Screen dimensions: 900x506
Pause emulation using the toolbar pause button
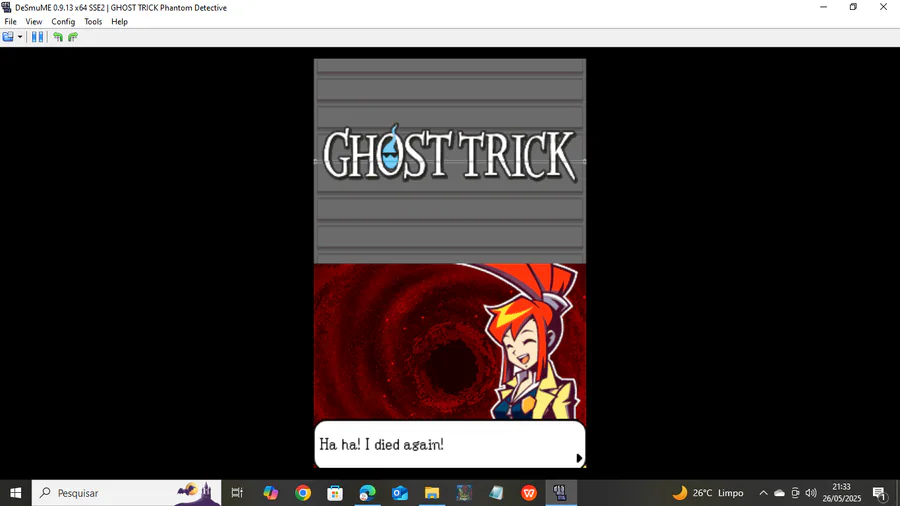pos(37,37)
